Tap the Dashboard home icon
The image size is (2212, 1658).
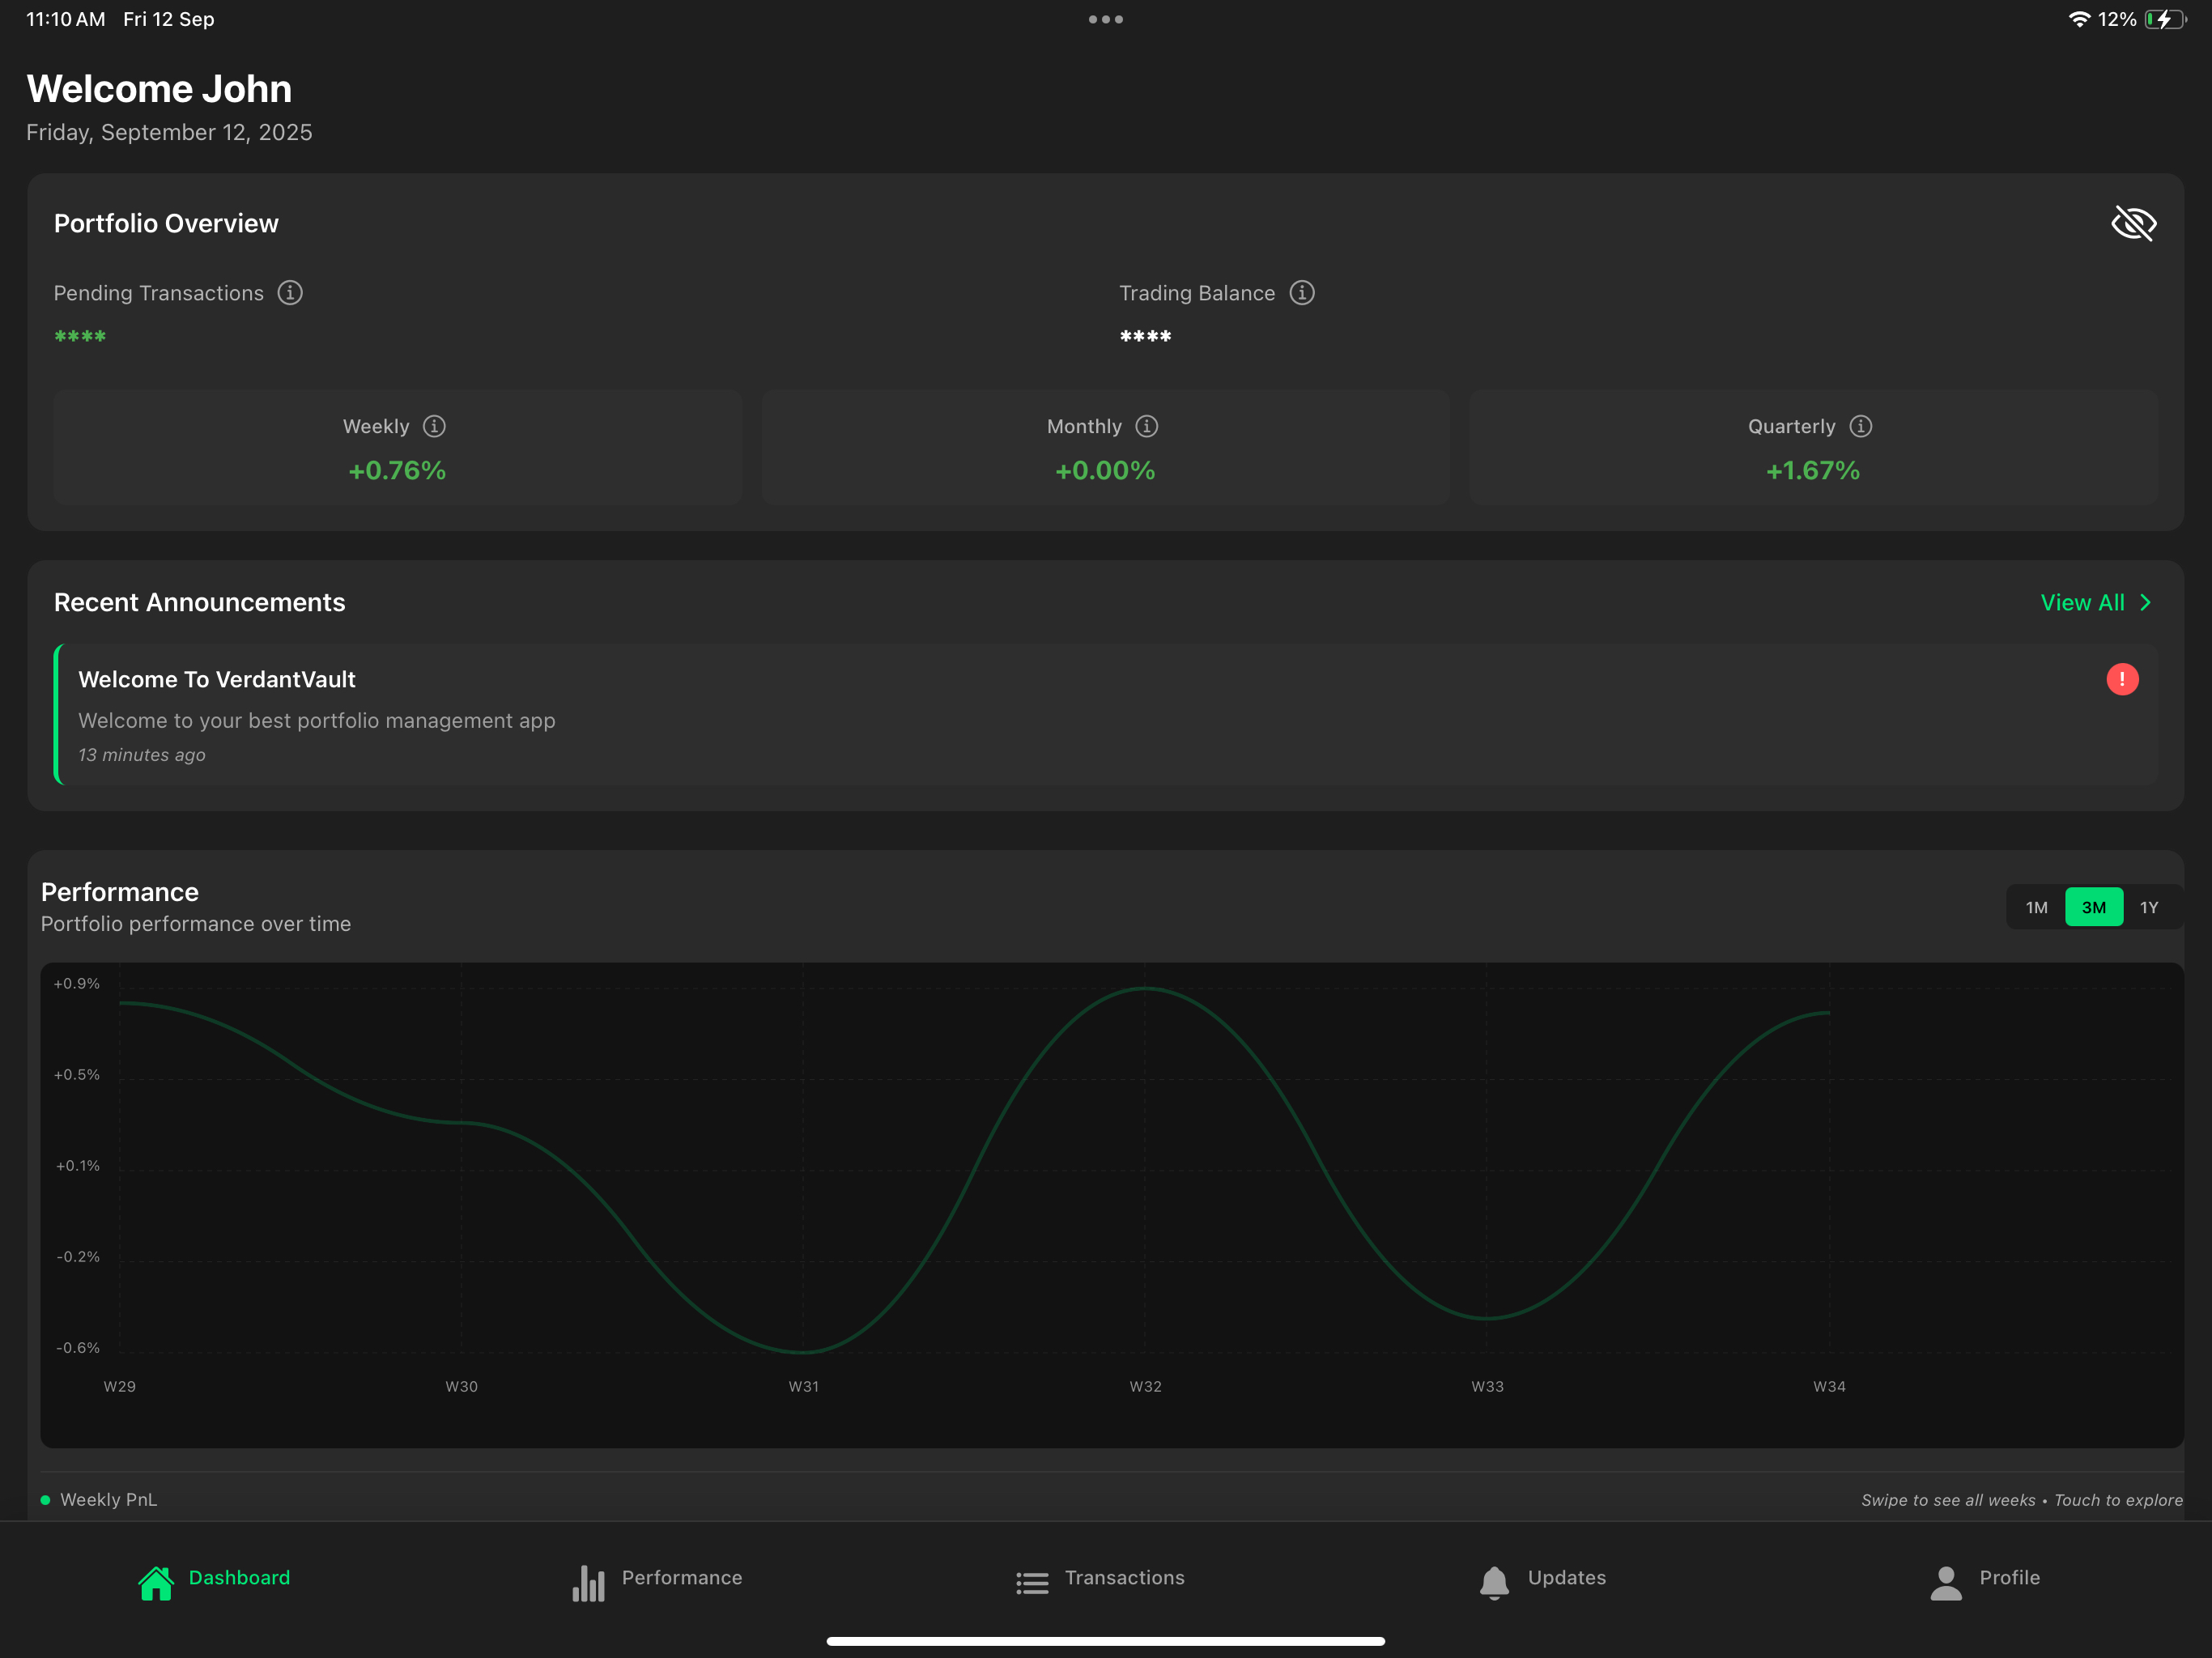pyautogui.click(x=156, y=1583)
